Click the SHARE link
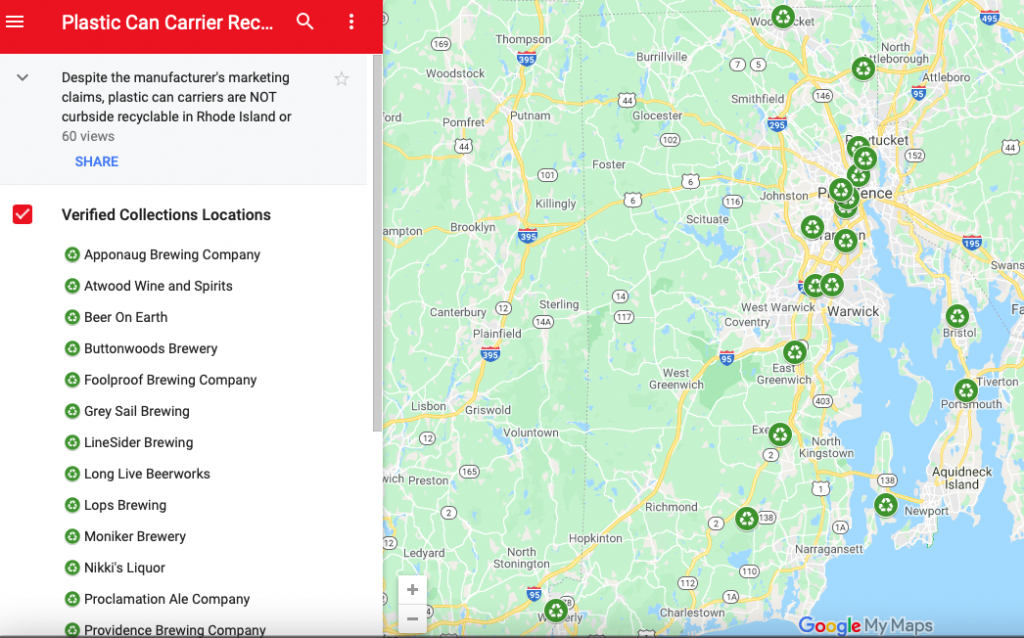Image resolution: width=1024 pixels, height=638 pixels. [x=96, y=161]
